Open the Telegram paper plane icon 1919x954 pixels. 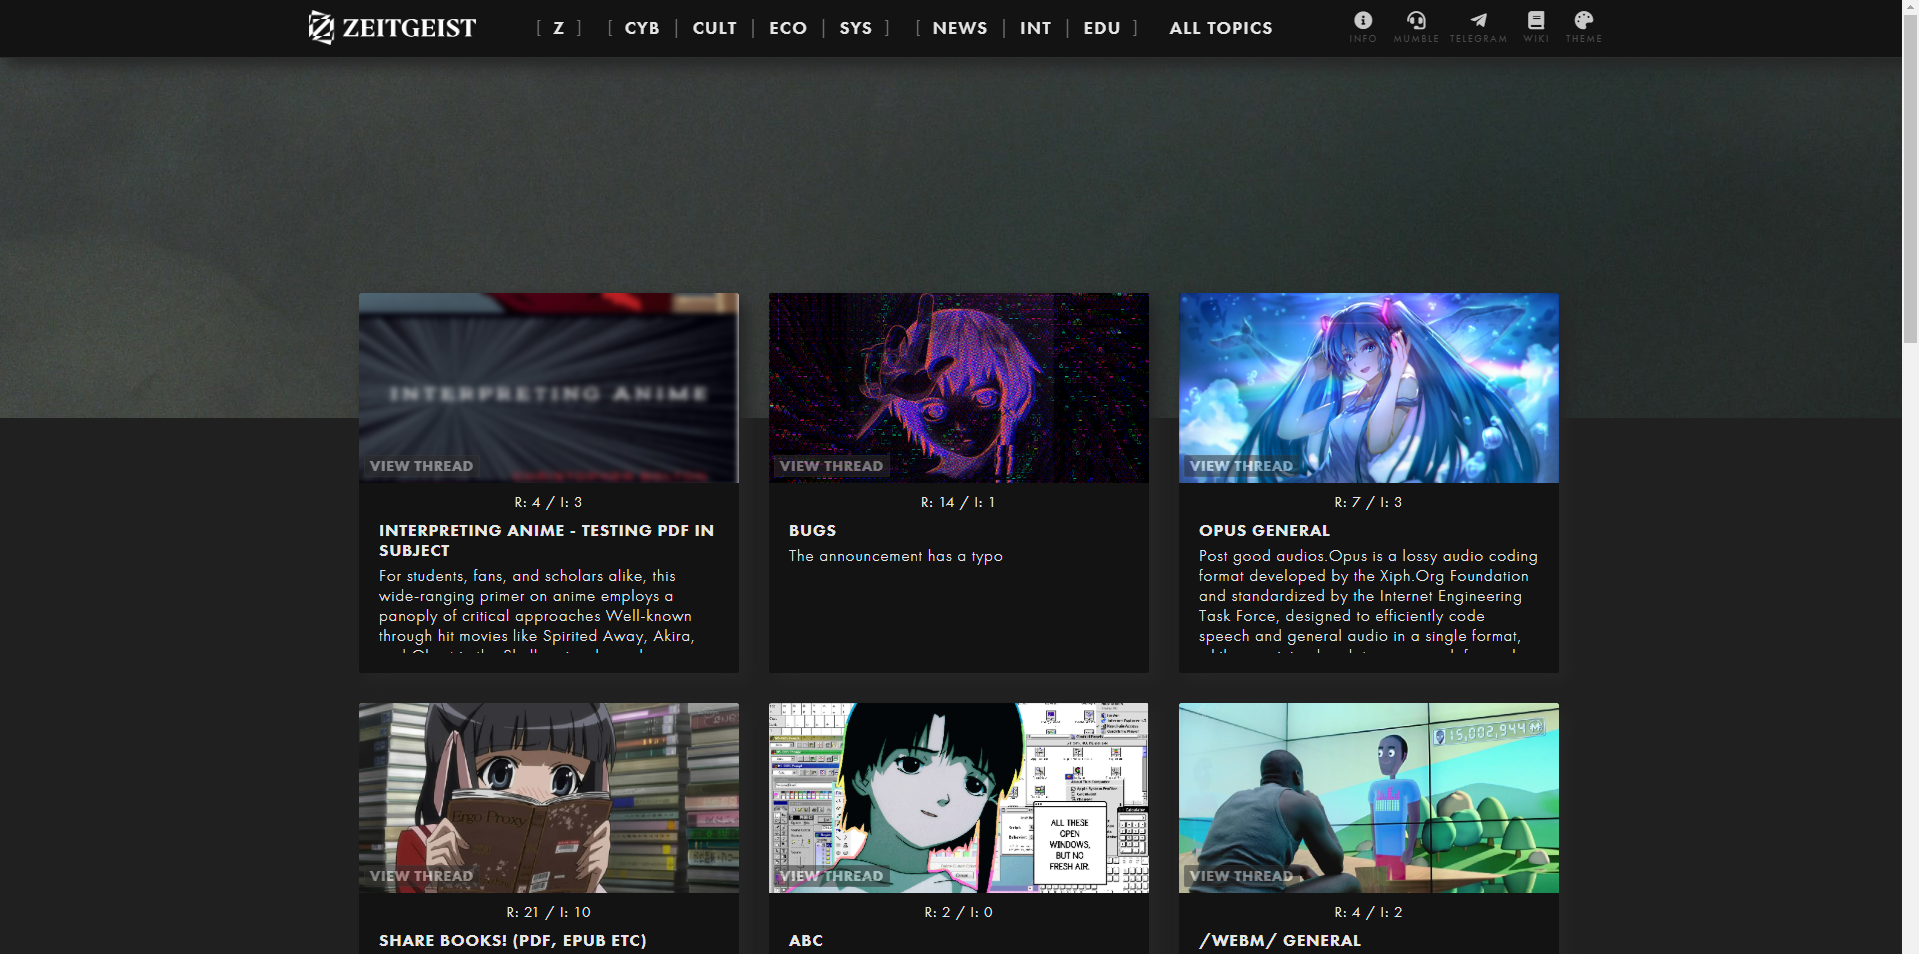point(1478,20)
